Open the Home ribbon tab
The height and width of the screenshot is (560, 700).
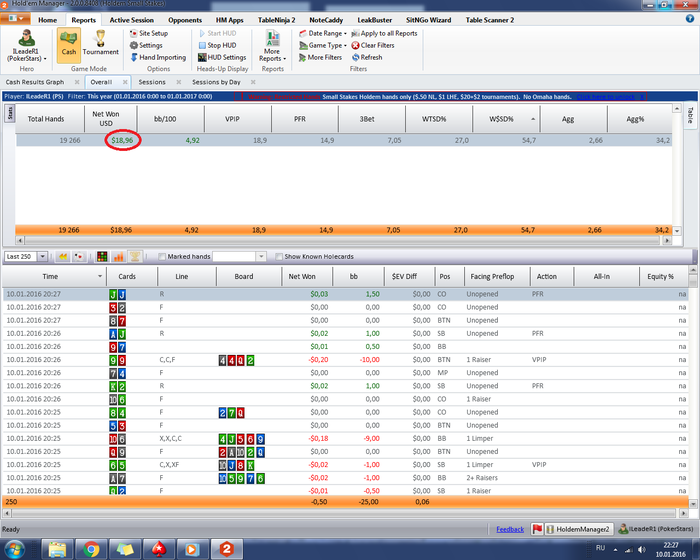tap(47, 20)
